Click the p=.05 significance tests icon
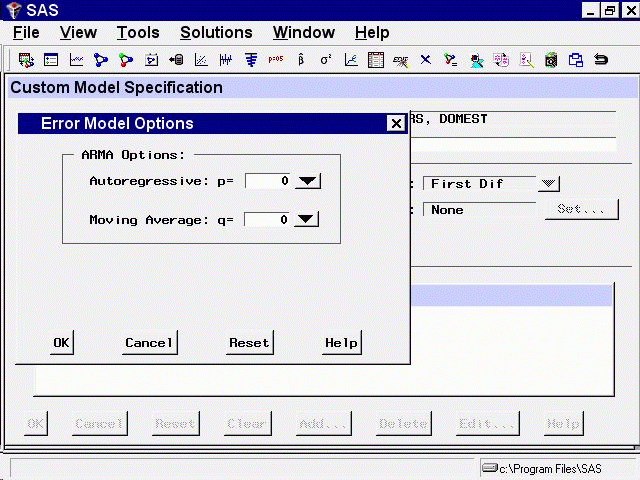Screen dimensions: 640x480 coord(276,59)
